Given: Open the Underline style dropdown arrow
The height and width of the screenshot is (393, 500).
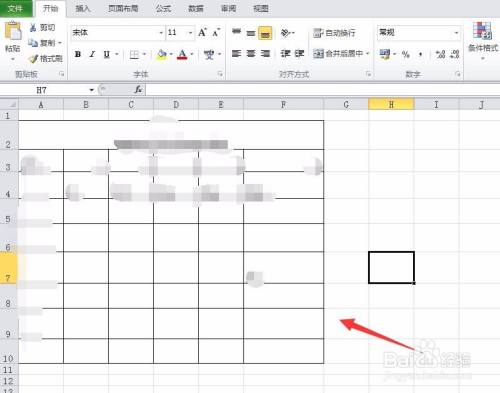Looking at the screenshot, I should [117, 54].
